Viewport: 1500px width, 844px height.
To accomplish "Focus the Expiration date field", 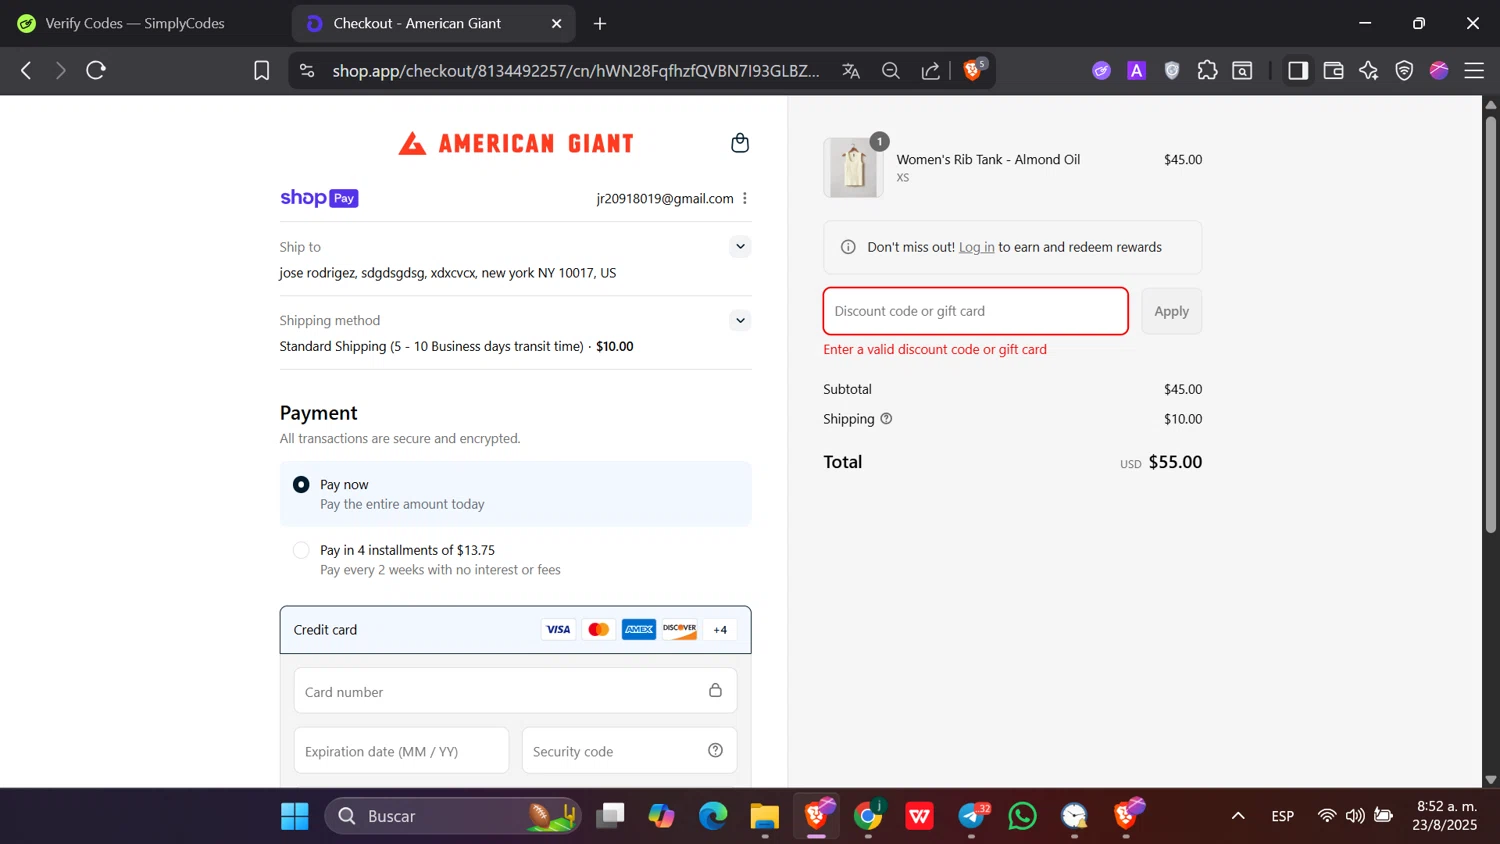I will click(401, 751).
